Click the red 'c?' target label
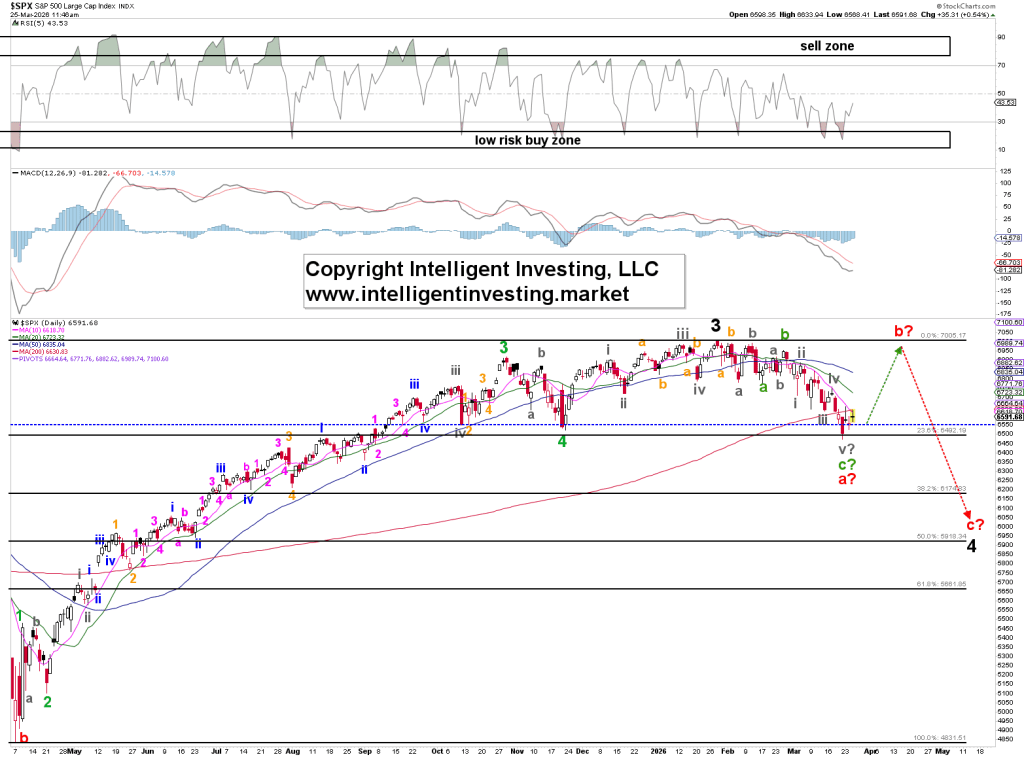 974,524
